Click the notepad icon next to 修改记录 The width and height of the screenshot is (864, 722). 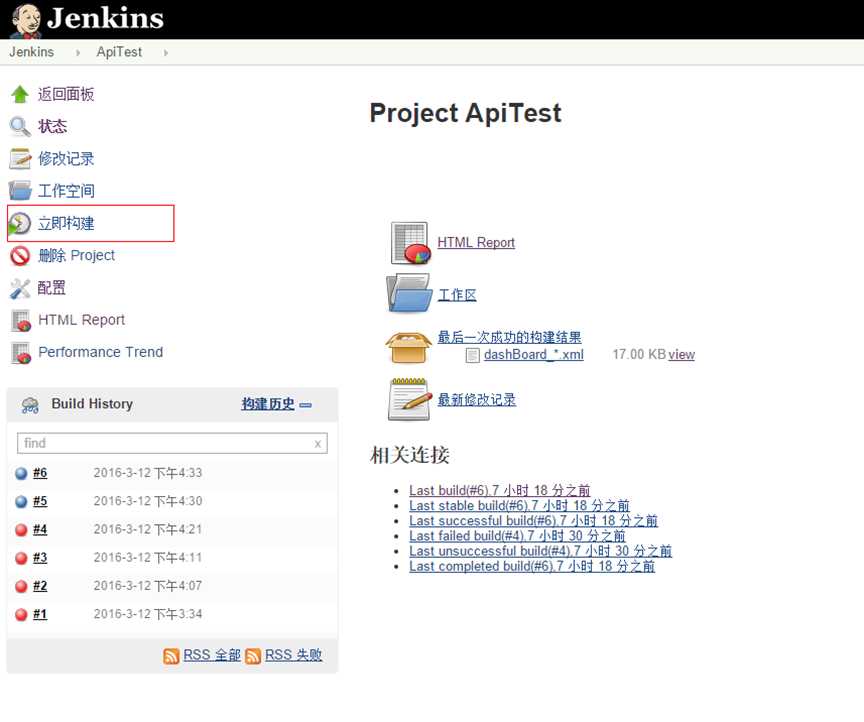click(20, 159)
